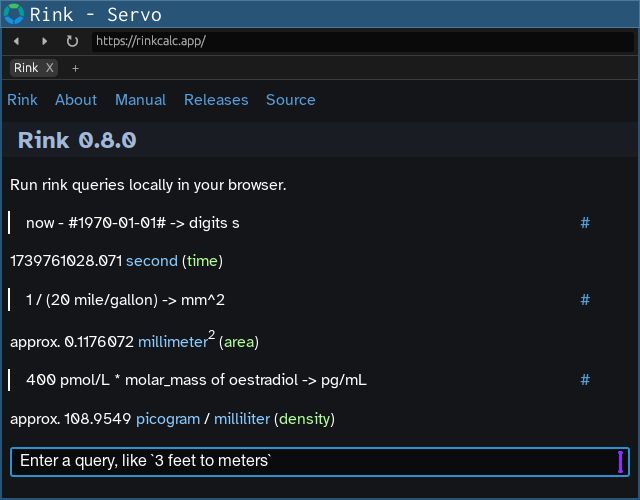
Task: Click query text 'now - #1970-01-01# -> digits s'
Action: coord(133,223)
